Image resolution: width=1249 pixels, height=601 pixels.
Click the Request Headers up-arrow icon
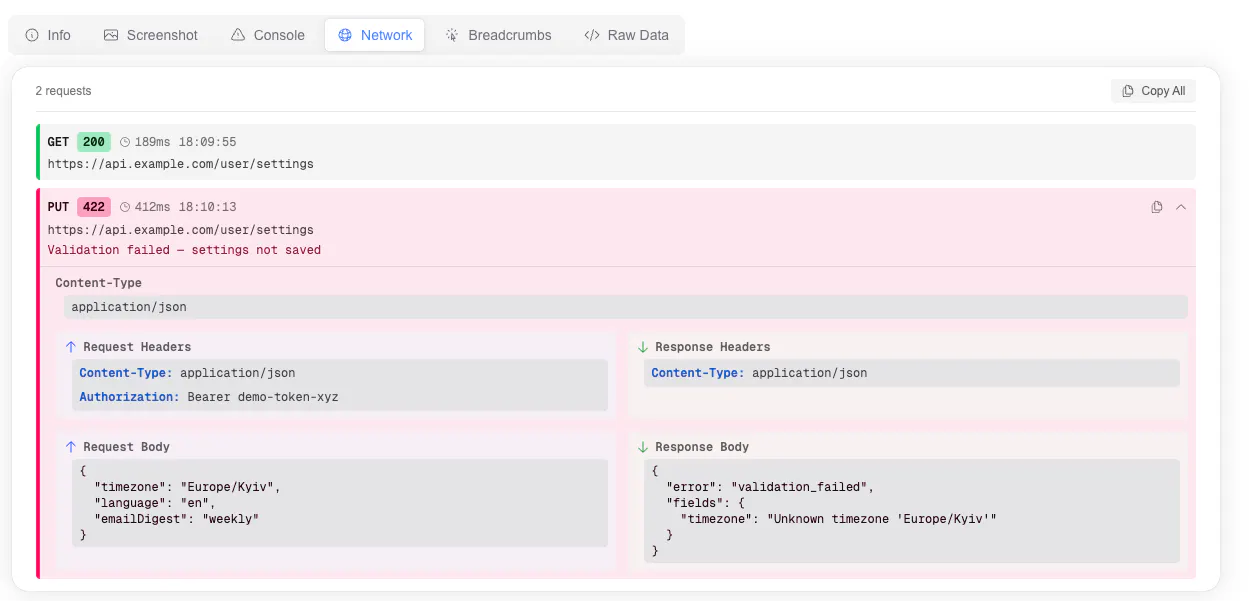(x=70, y=347)
